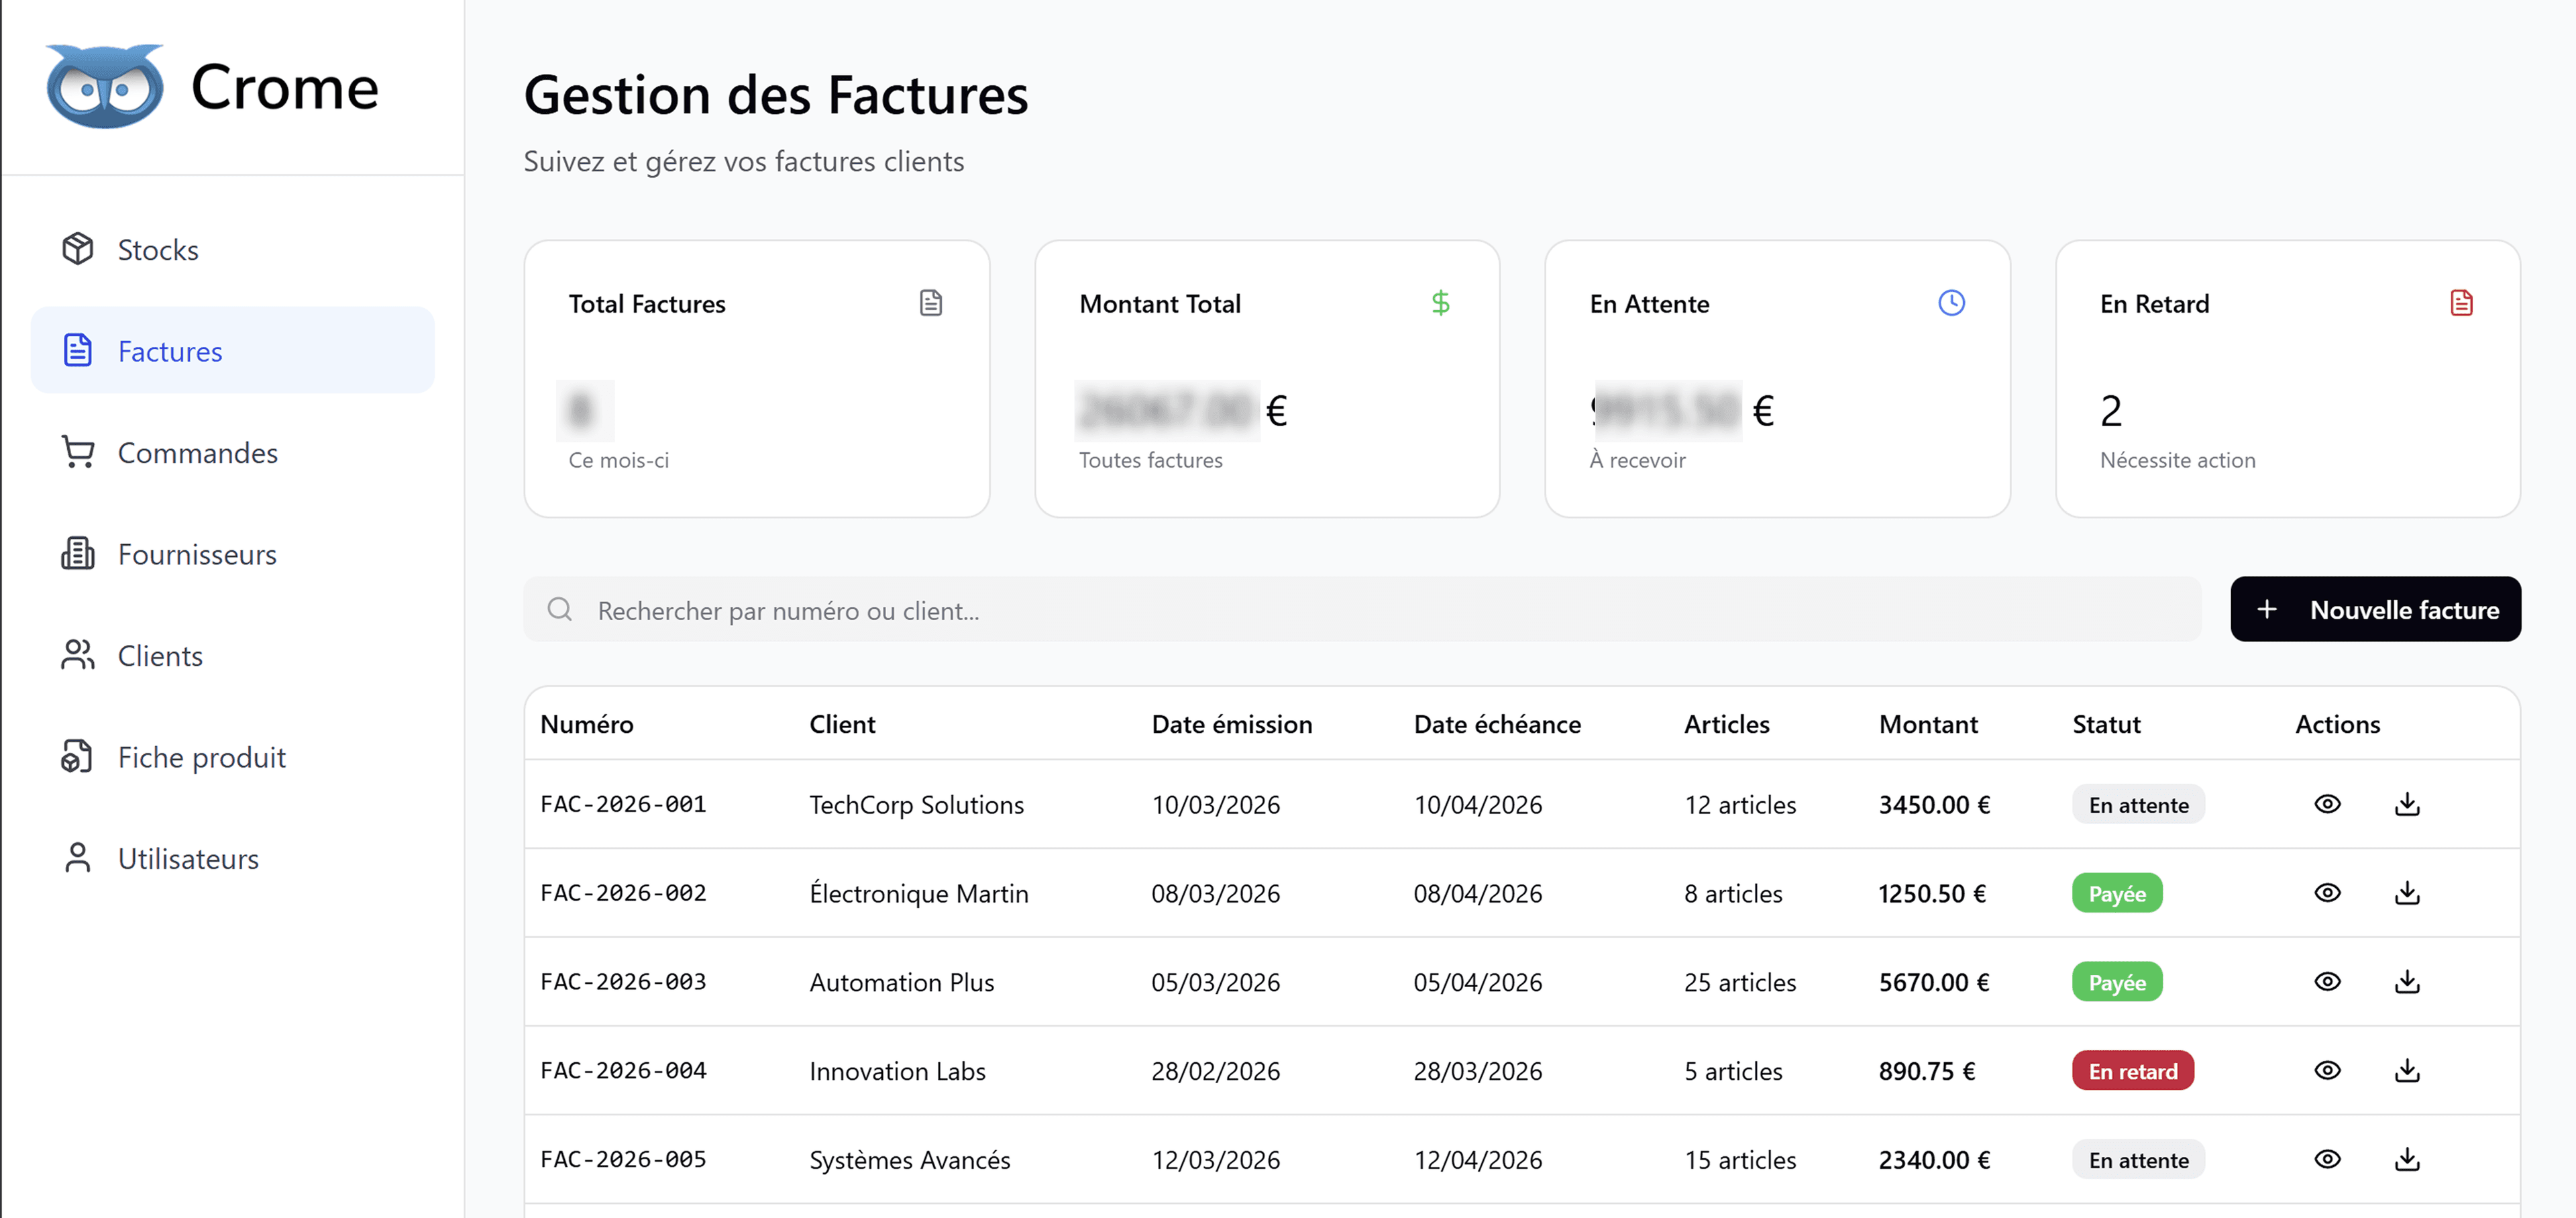Open the Fournisseurs page
2576x1218 pixels.
[x=232, y=554]
